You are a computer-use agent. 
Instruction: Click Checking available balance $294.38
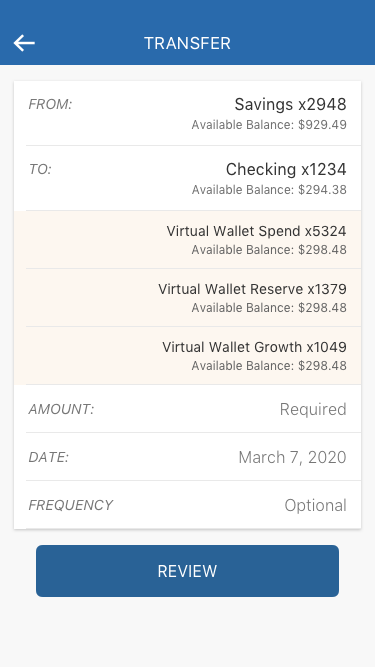pos(269,190)
